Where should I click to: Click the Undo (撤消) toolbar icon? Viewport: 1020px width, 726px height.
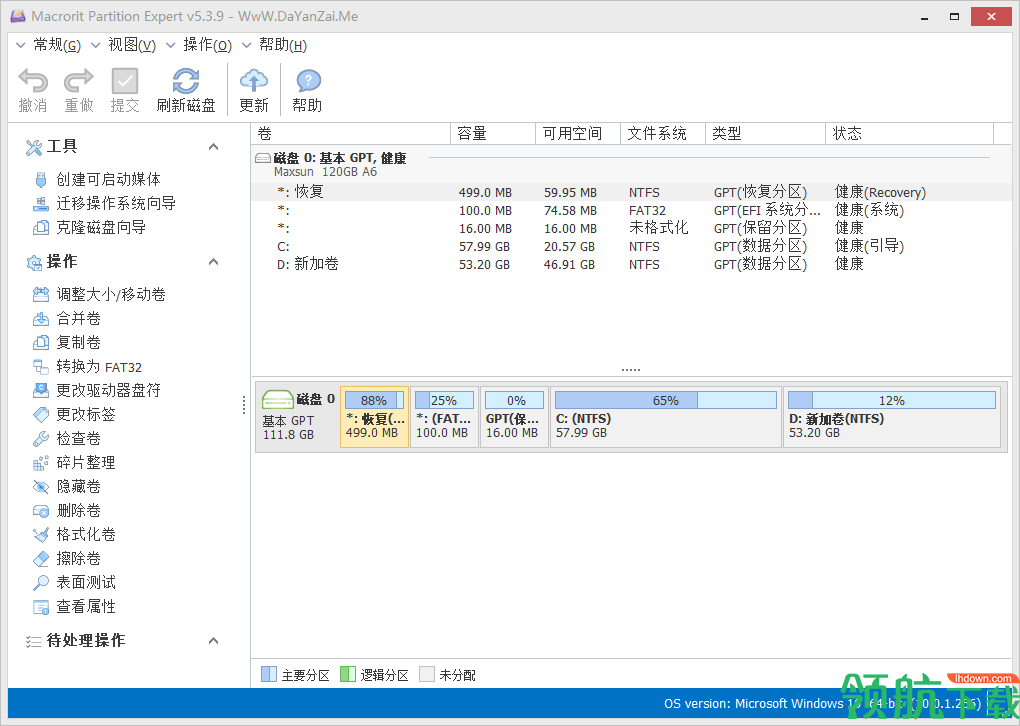point(33,81)
